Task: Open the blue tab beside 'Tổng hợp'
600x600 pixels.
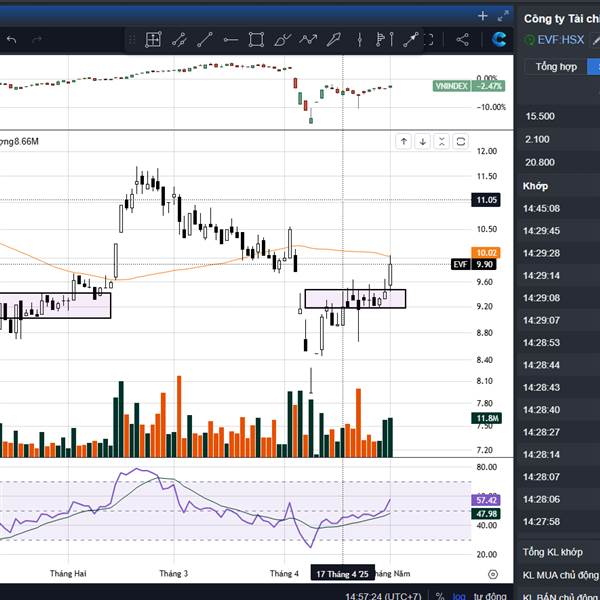Action: point(593,67)
